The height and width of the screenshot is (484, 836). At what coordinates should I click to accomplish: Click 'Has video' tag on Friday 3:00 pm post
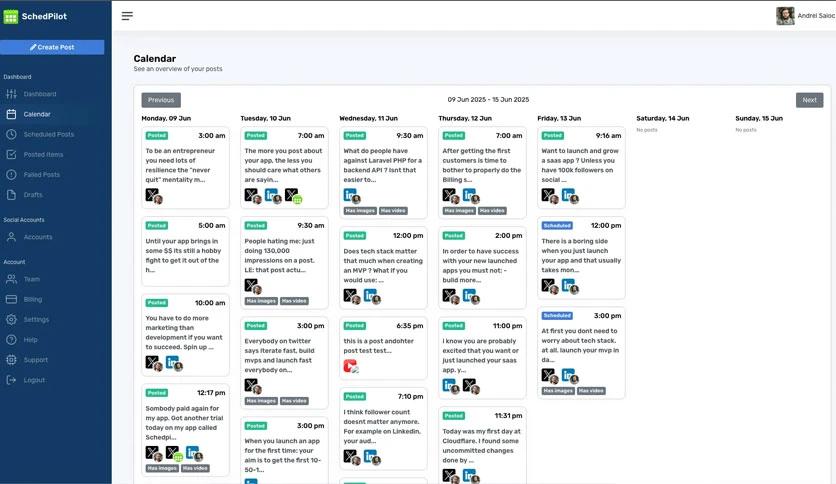tap(591, 391)
